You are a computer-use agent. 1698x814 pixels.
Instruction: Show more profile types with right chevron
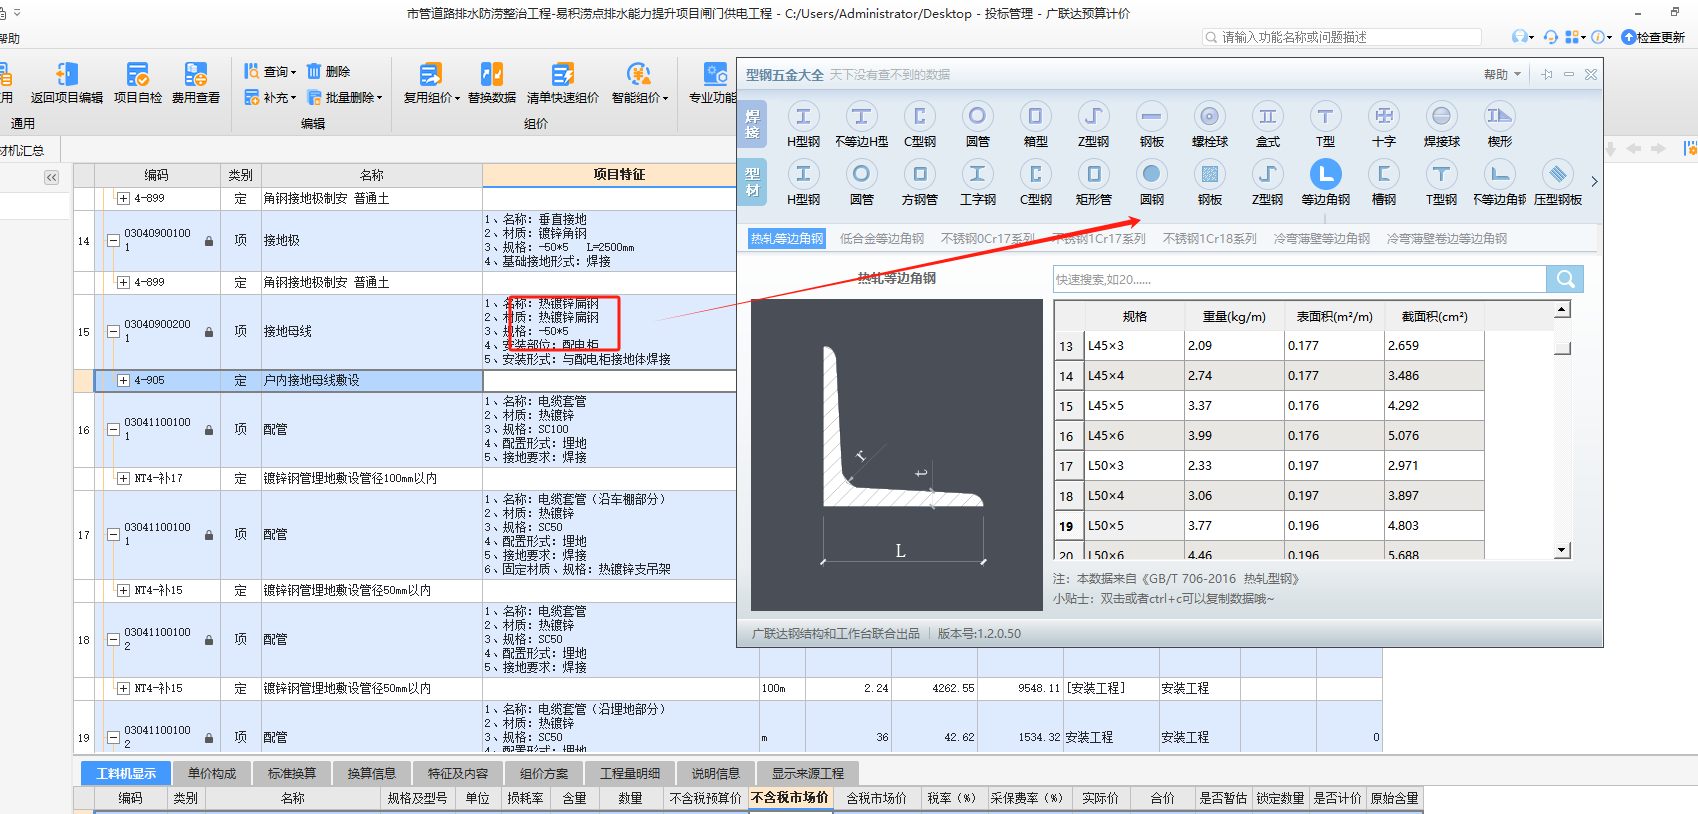point(1594,182)
